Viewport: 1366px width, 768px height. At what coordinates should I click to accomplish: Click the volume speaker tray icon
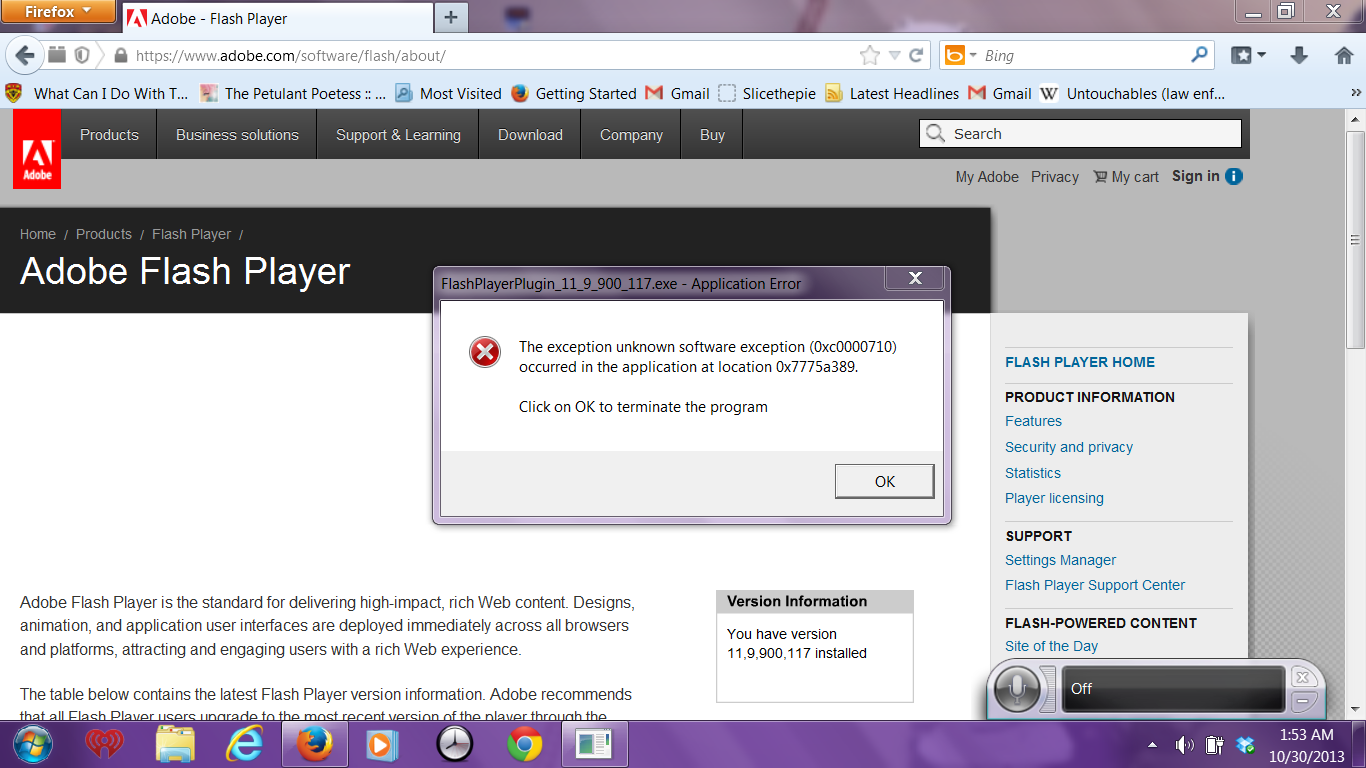pyautogui.click(x=1185, y=744)
